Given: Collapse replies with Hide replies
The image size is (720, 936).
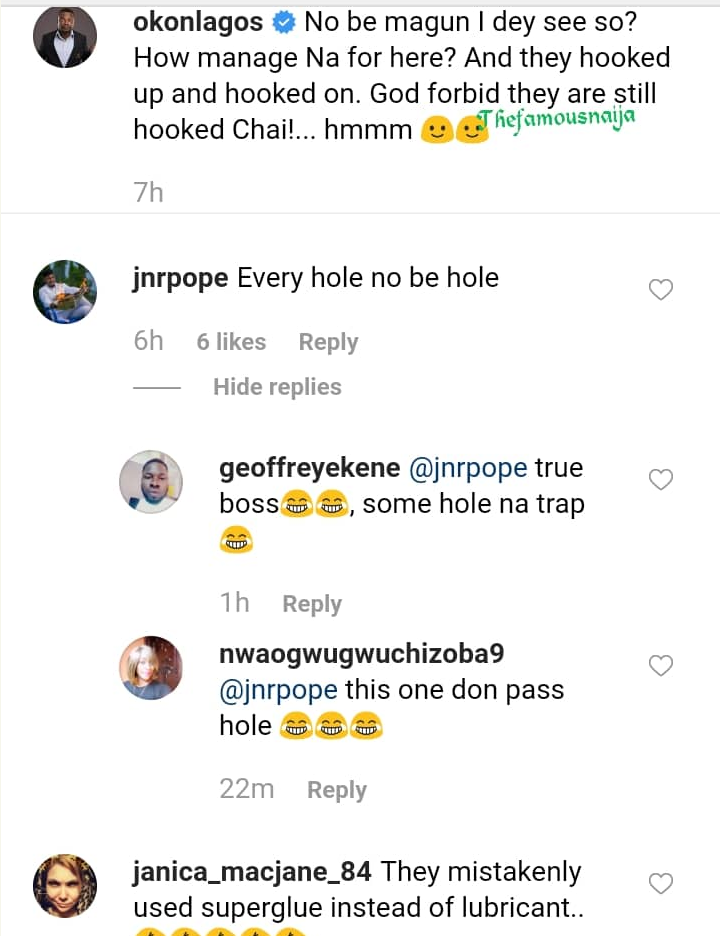Looking at the screenshot, I should pyautogui.click(x=277, y=387).
